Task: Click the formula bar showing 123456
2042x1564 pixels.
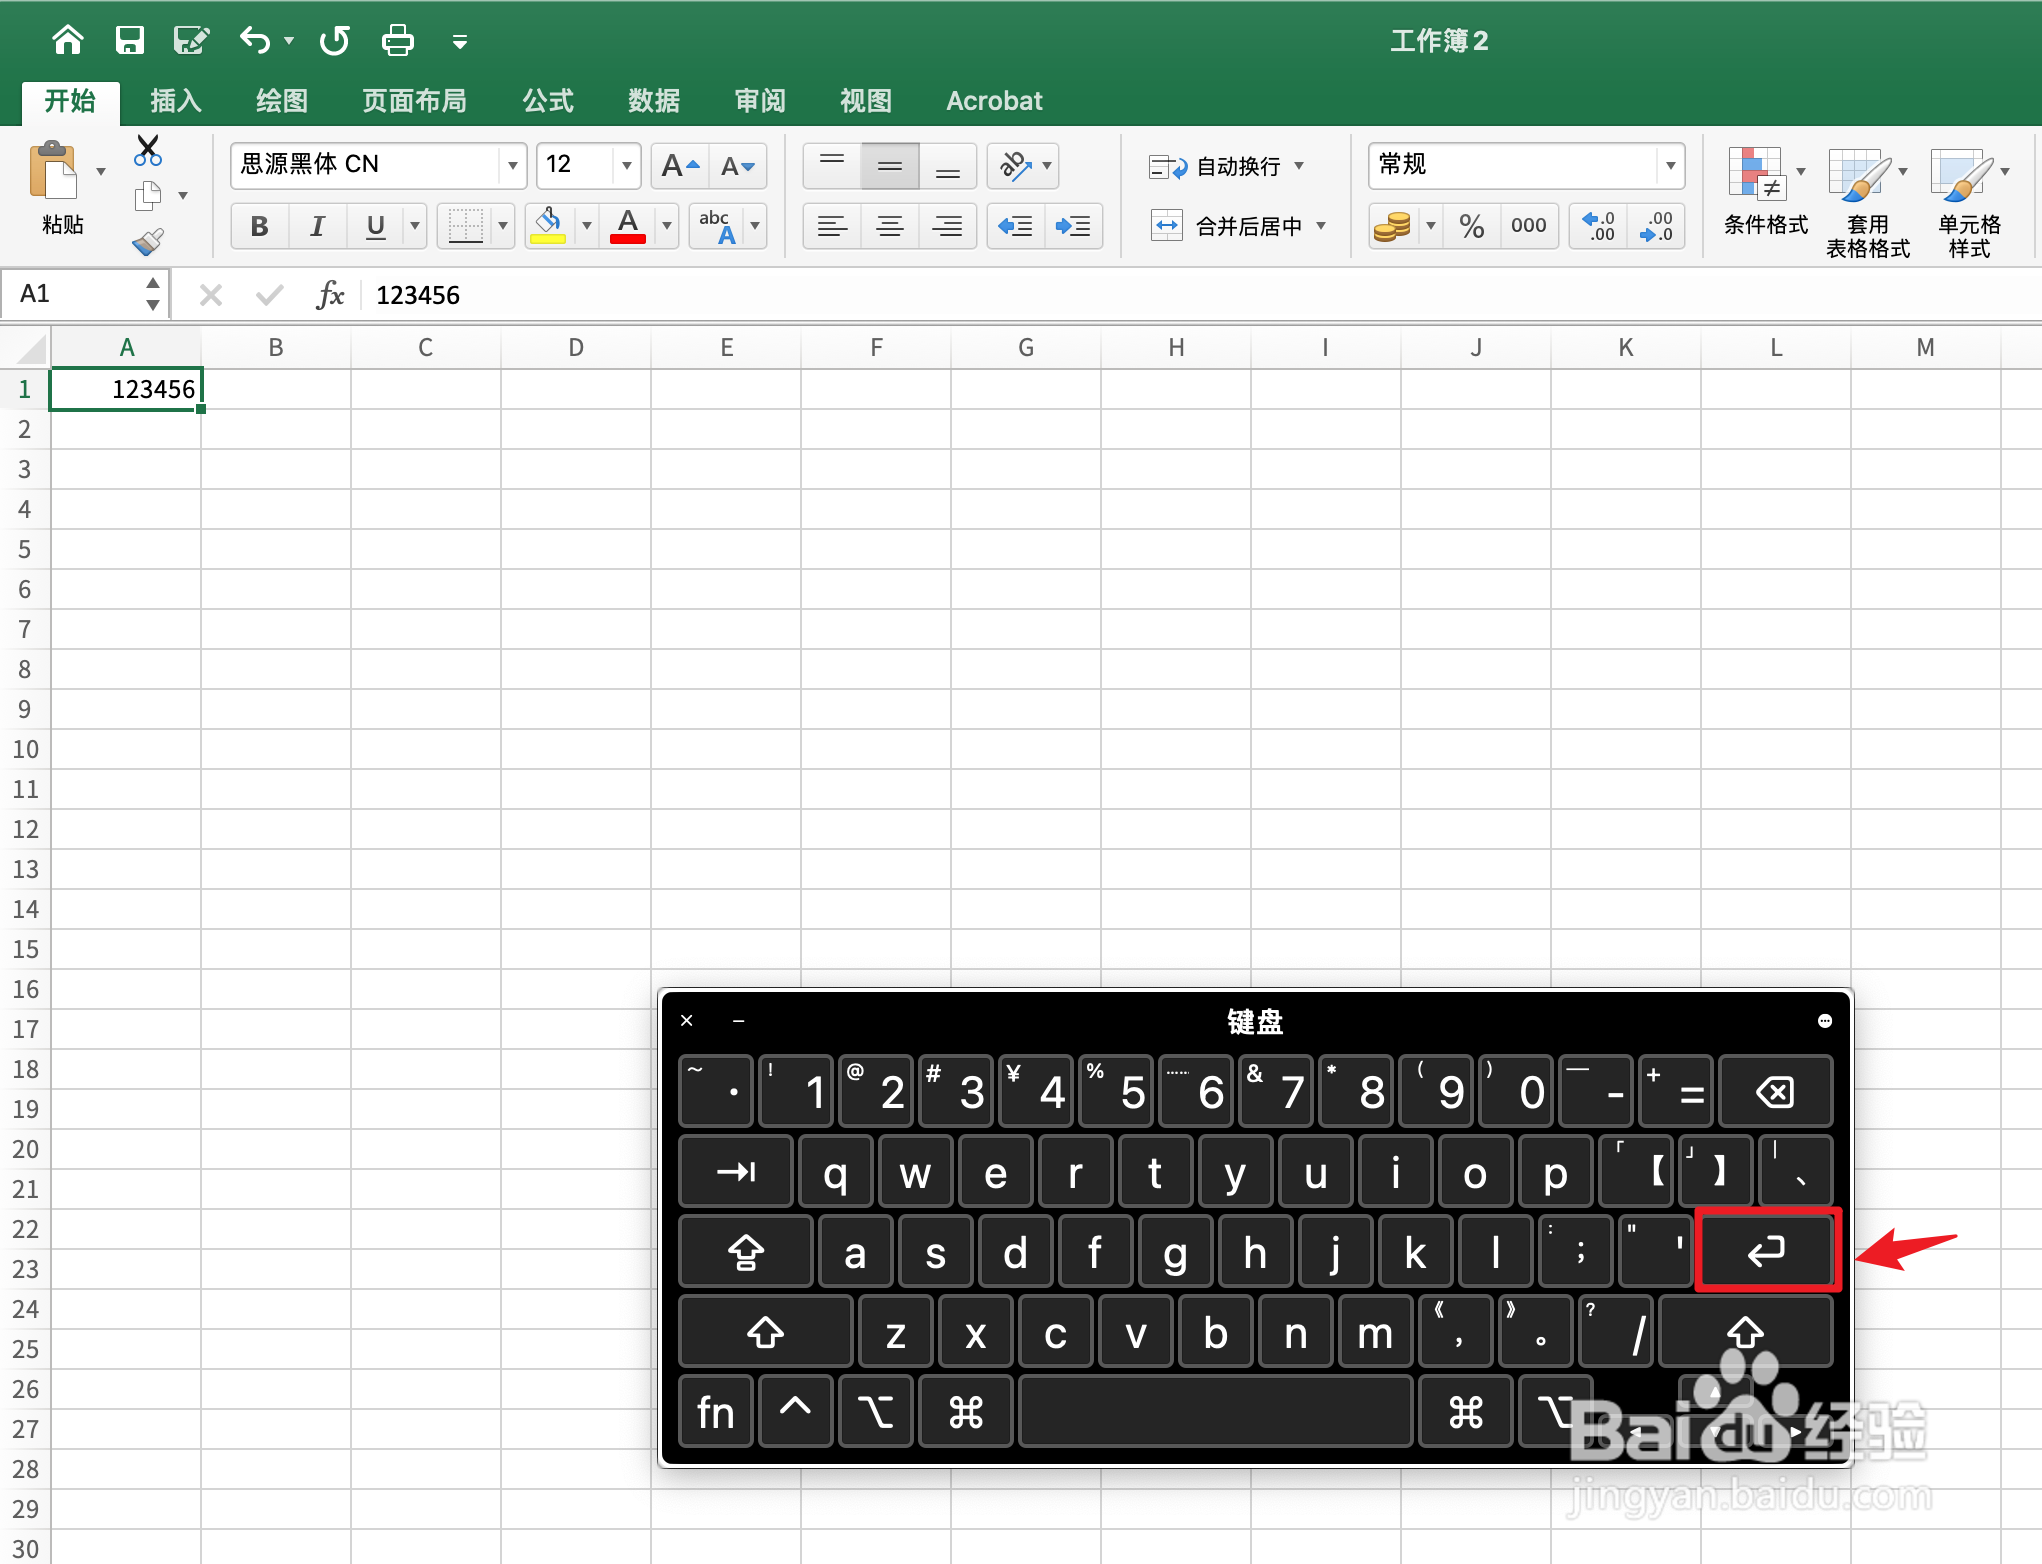Action: click(x=1200, y=295)
